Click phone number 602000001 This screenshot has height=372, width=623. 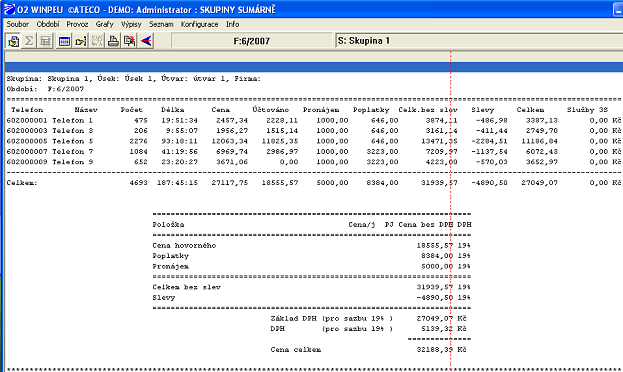(x=27, y=120)
